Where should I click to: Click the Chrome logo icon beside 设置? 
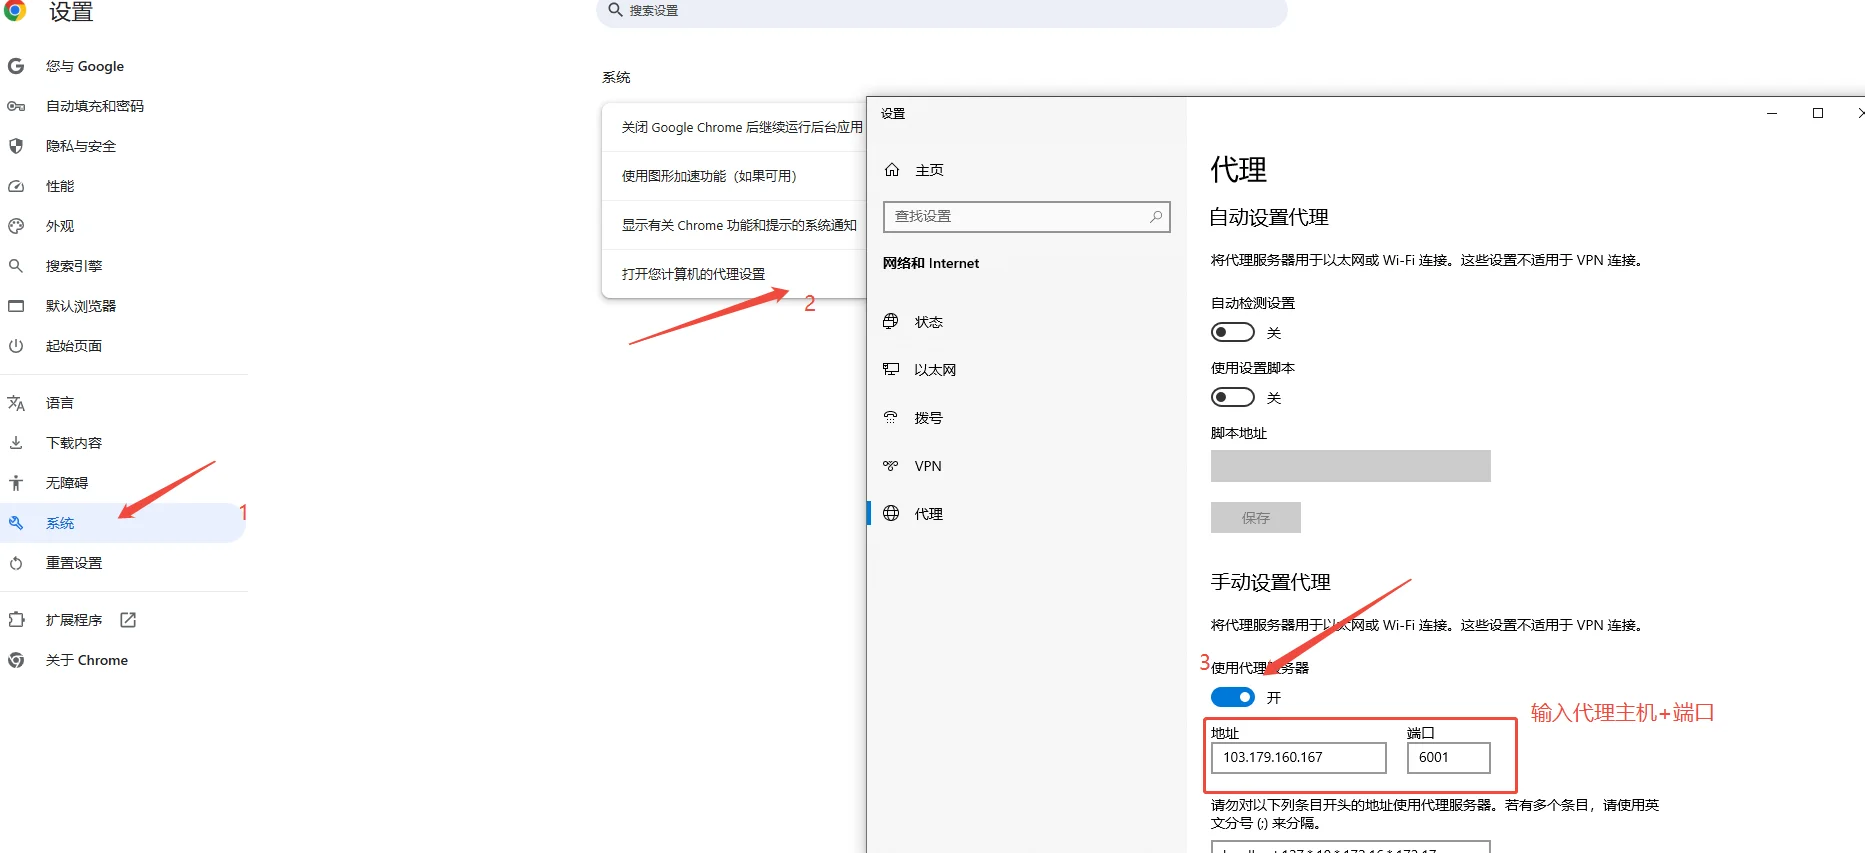[15, 10]
